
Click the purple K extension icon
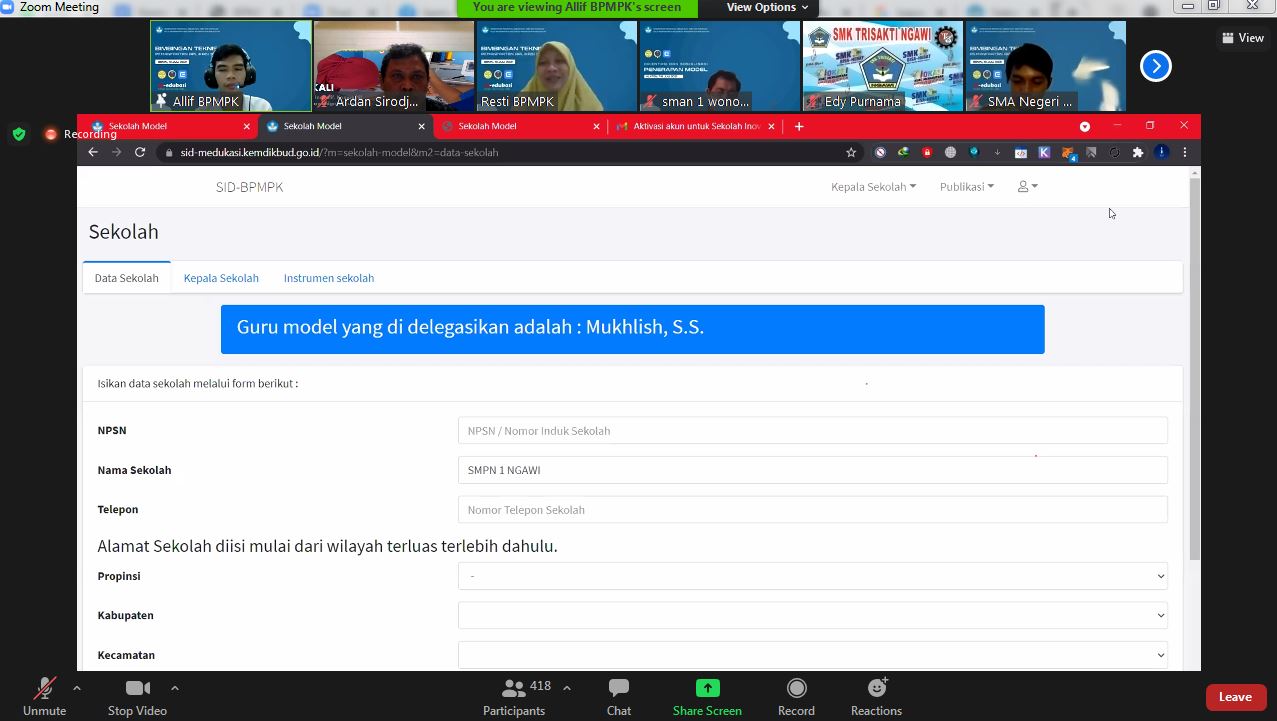[1044, 152]
